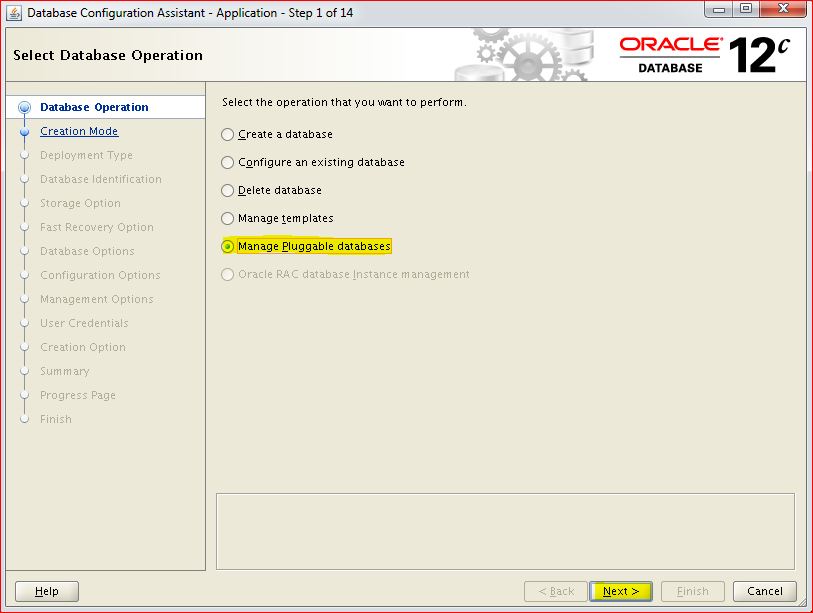Image resolution: width=813 pixels, height=613 pixels.
Task: Minimize the Database Configuration Assistant window
Action: click(x=719, y=10)
